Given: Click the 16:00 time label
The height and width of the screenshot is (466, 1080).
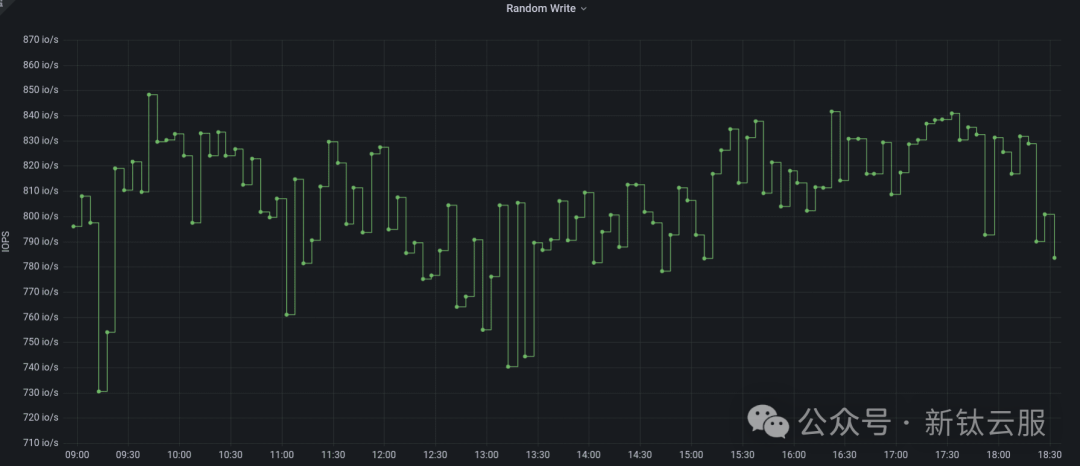Looking at the screenshot, I should [x=793, y=455].
